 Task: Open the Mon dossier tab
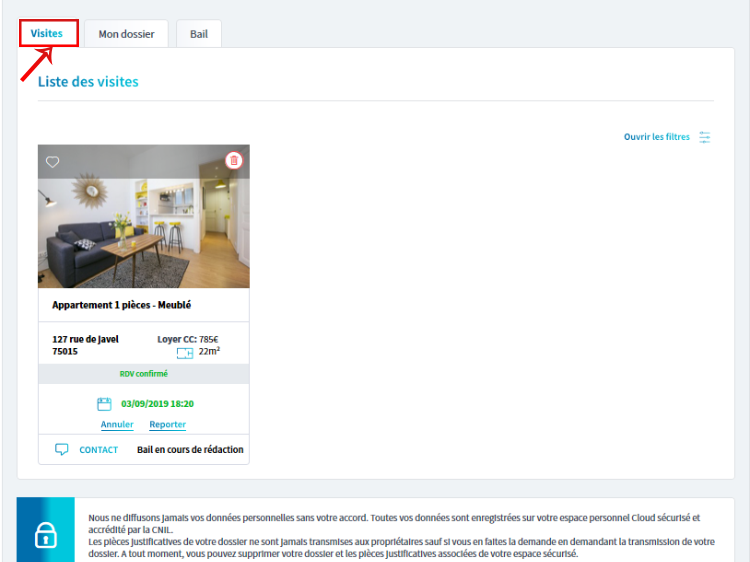(126, 34)
